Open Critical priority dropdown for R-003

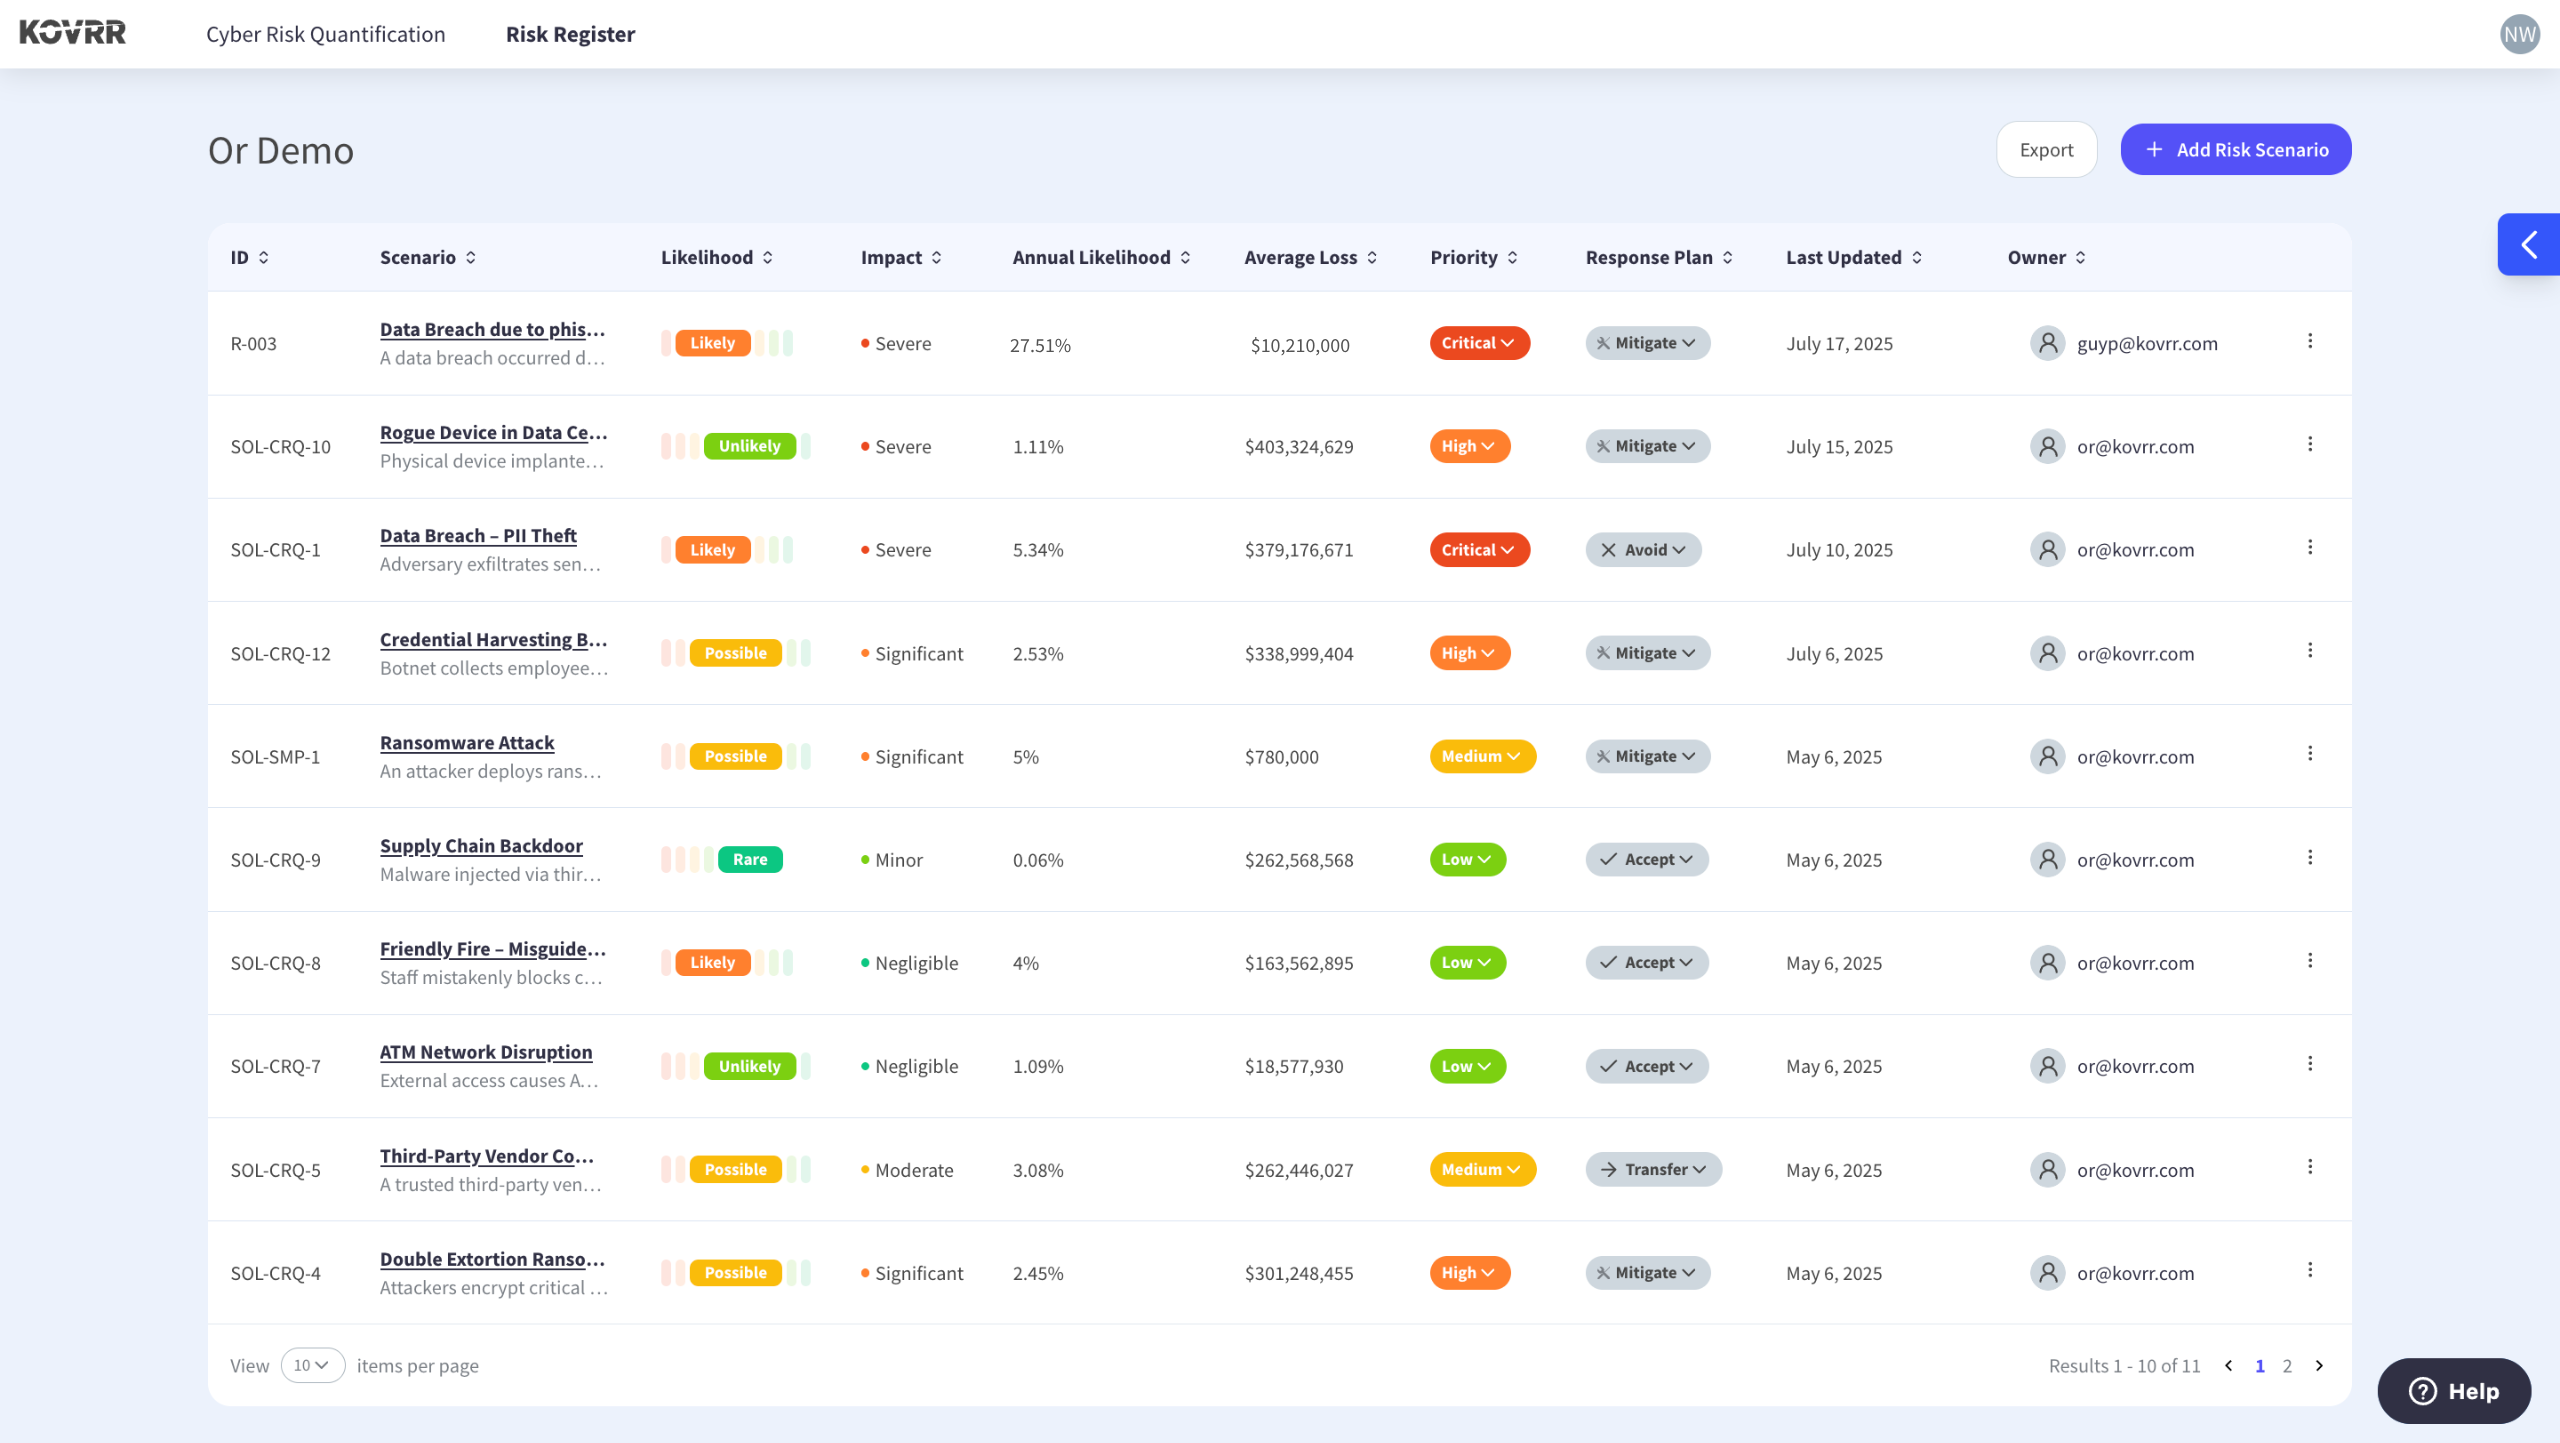1478,343
